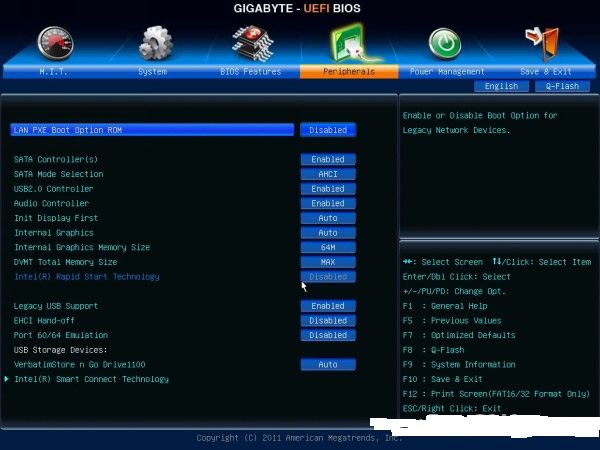
Task: Select Intel(R) Rapid Start Technology label
Action: click(x=87, y=277)
